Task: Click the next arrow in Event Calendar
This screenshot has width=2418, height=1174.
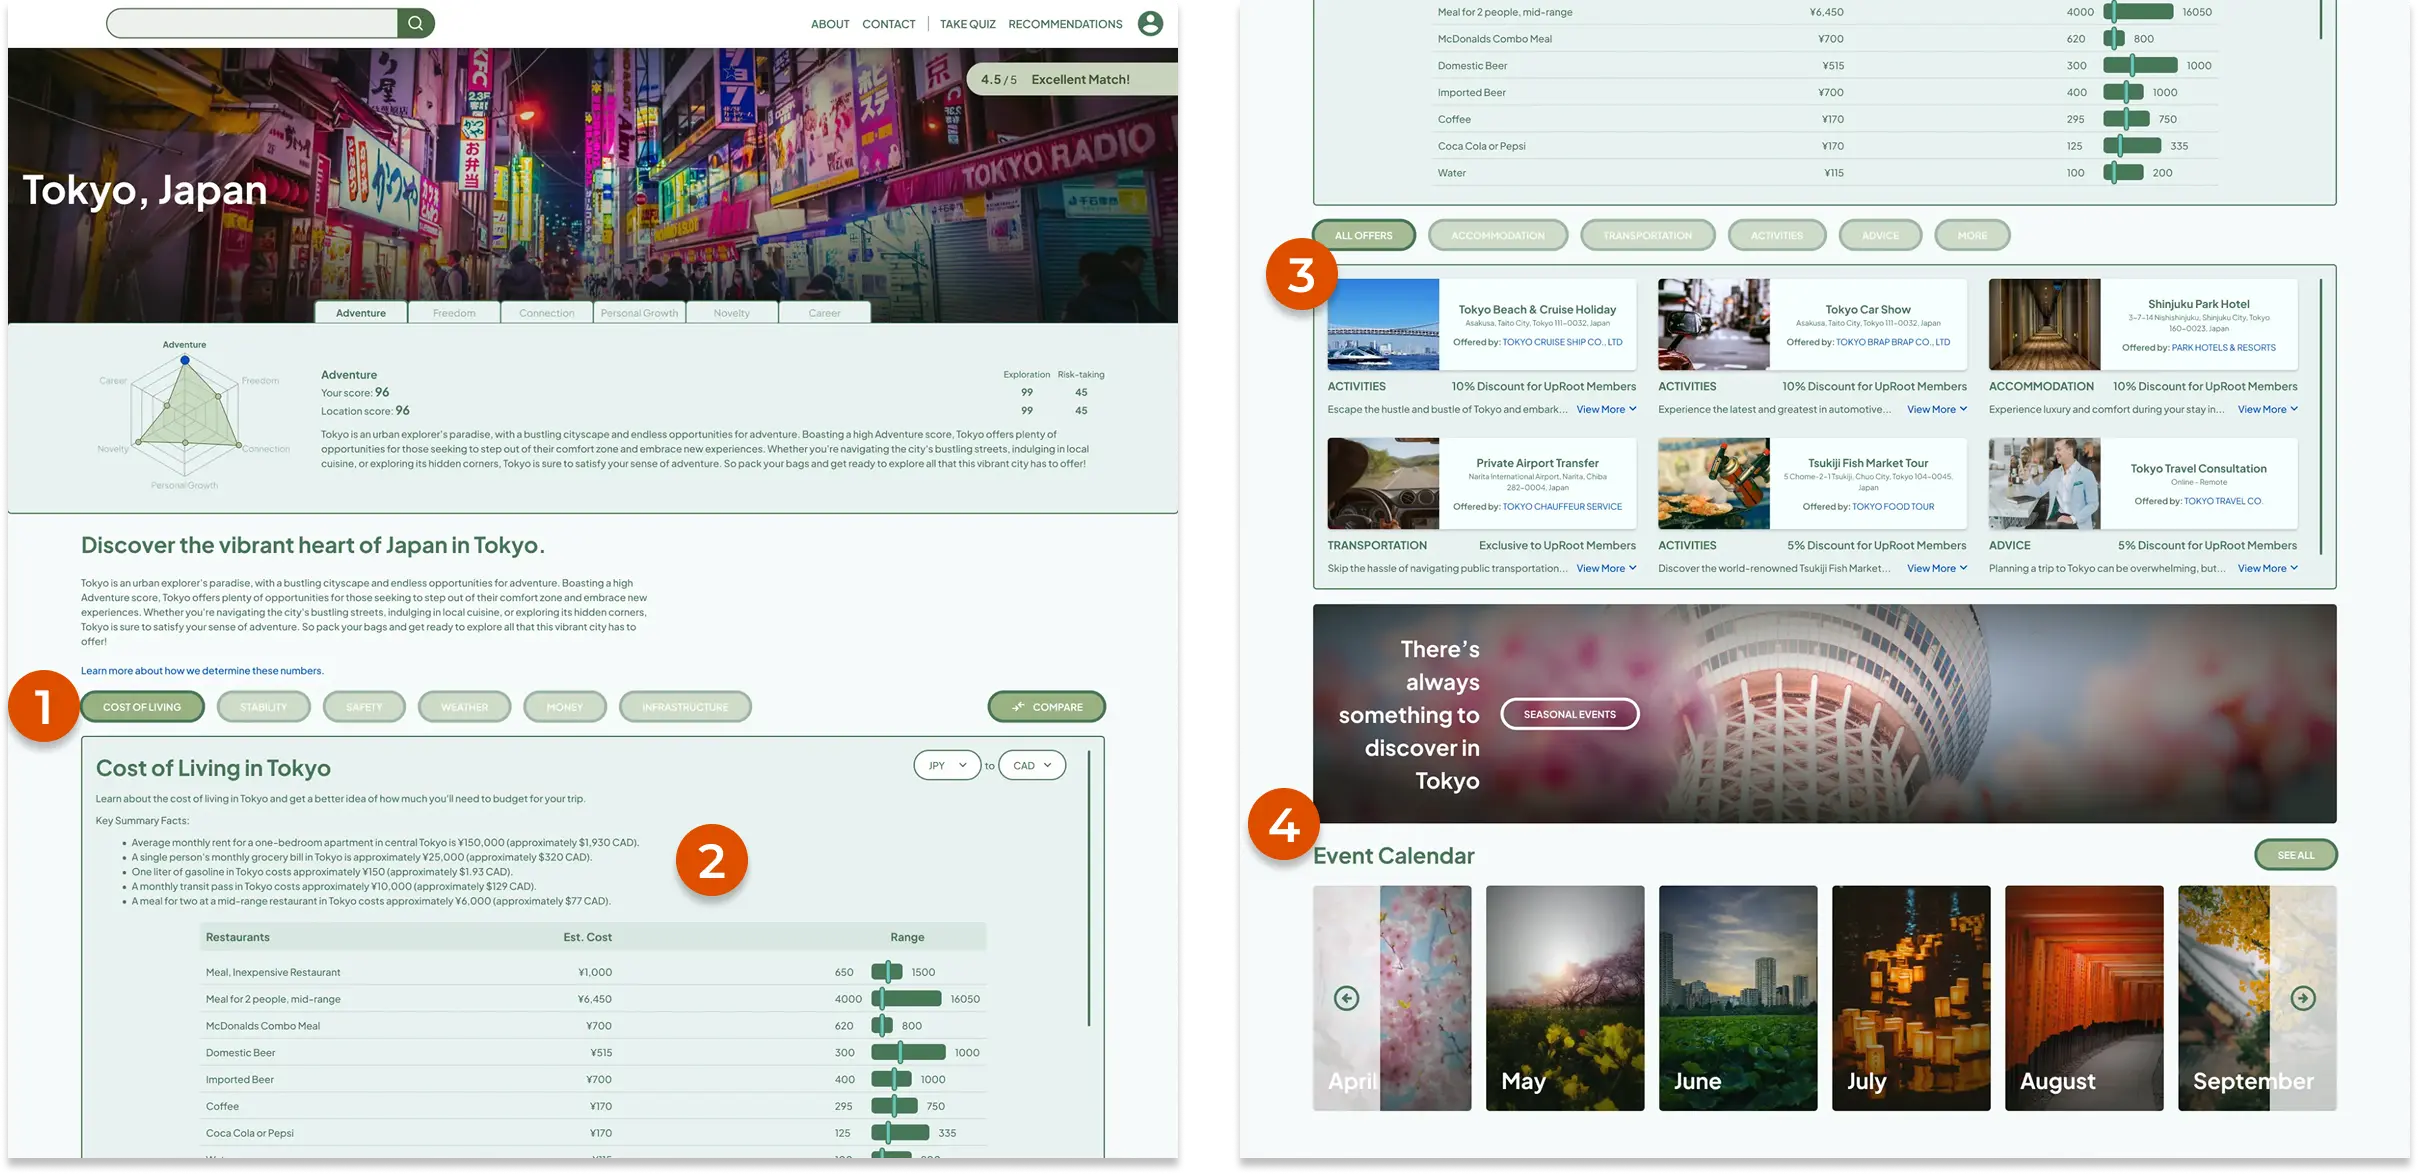Action: (2302, 998)
